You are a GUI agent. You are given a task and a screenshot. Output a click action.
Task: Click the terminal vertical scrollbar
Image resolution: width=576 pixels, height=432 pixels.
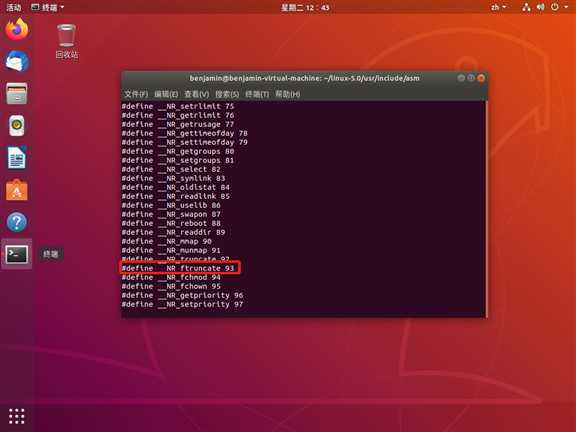click(486, 209)
